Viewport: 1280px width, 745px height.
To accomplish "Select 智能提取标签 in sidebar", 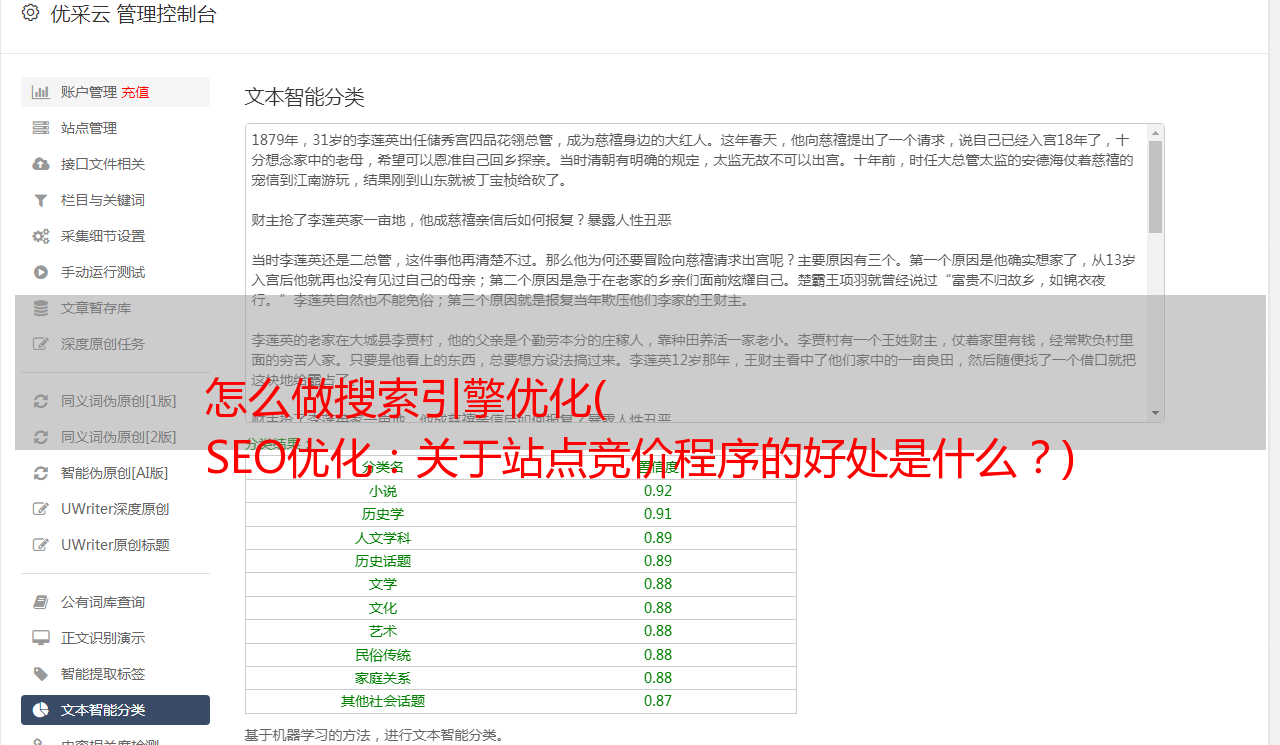I will point(116,674).
